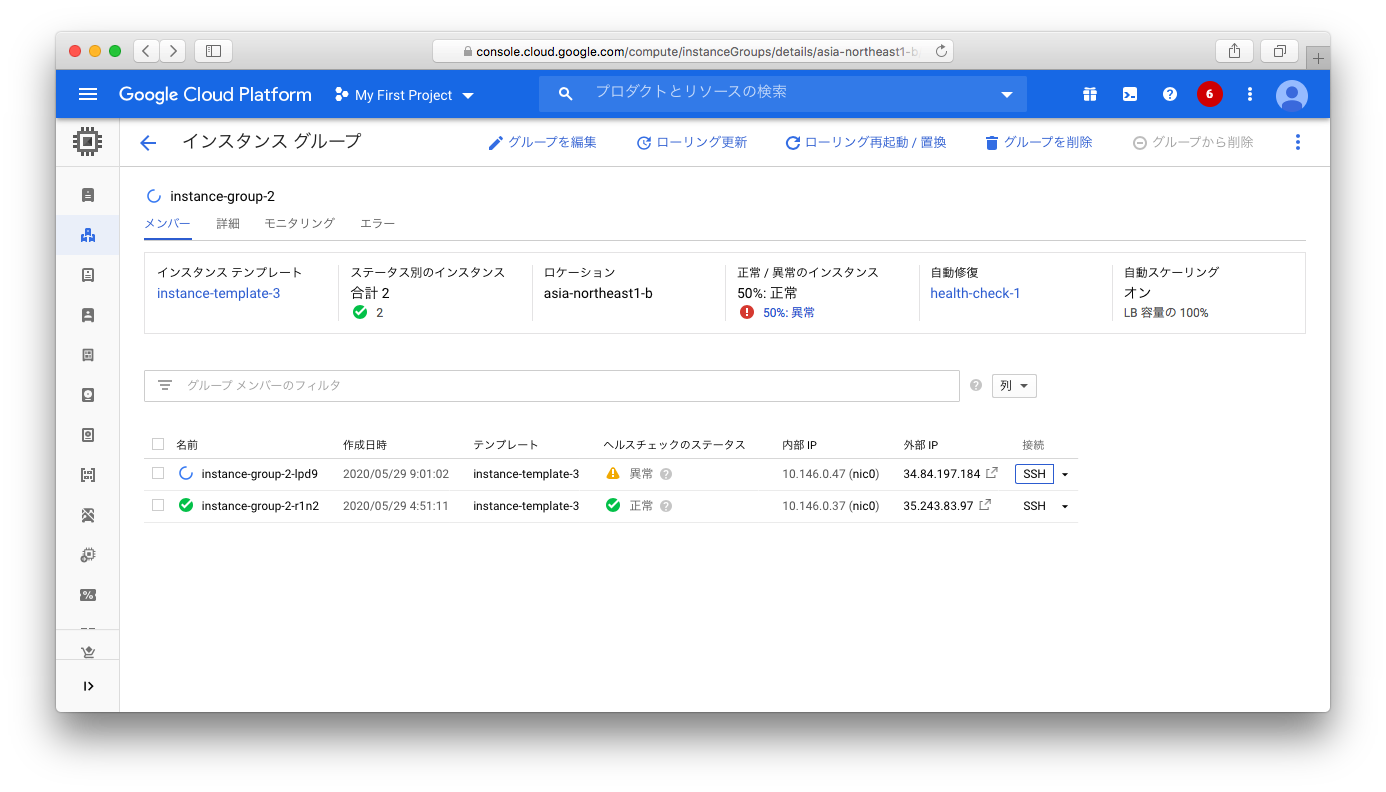Open the more options kebab in toolbar
Image resolution: width=1386 pixels, height=792 pixels.
pyautogui.click(x=1297, y=142)
